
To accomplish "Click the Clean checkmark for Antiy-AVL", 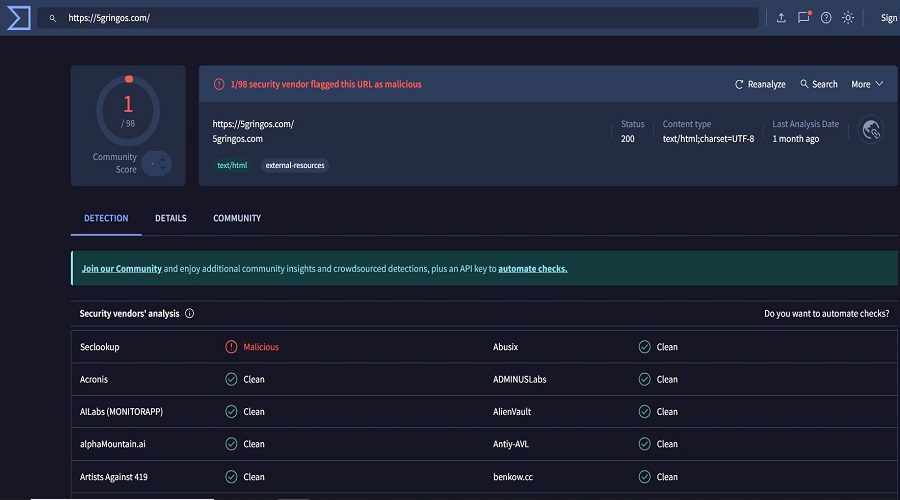I will click(x=644, y=444).
